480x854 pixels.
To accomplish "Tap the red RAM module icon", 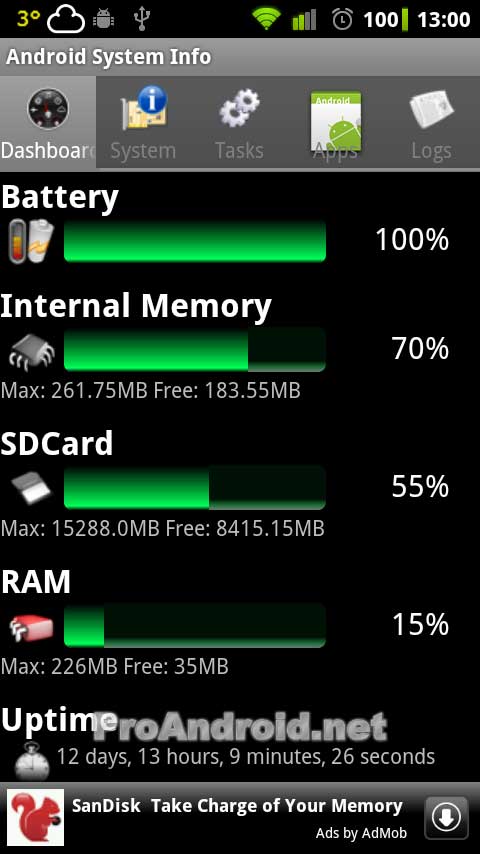I will [x=32, y=626].
